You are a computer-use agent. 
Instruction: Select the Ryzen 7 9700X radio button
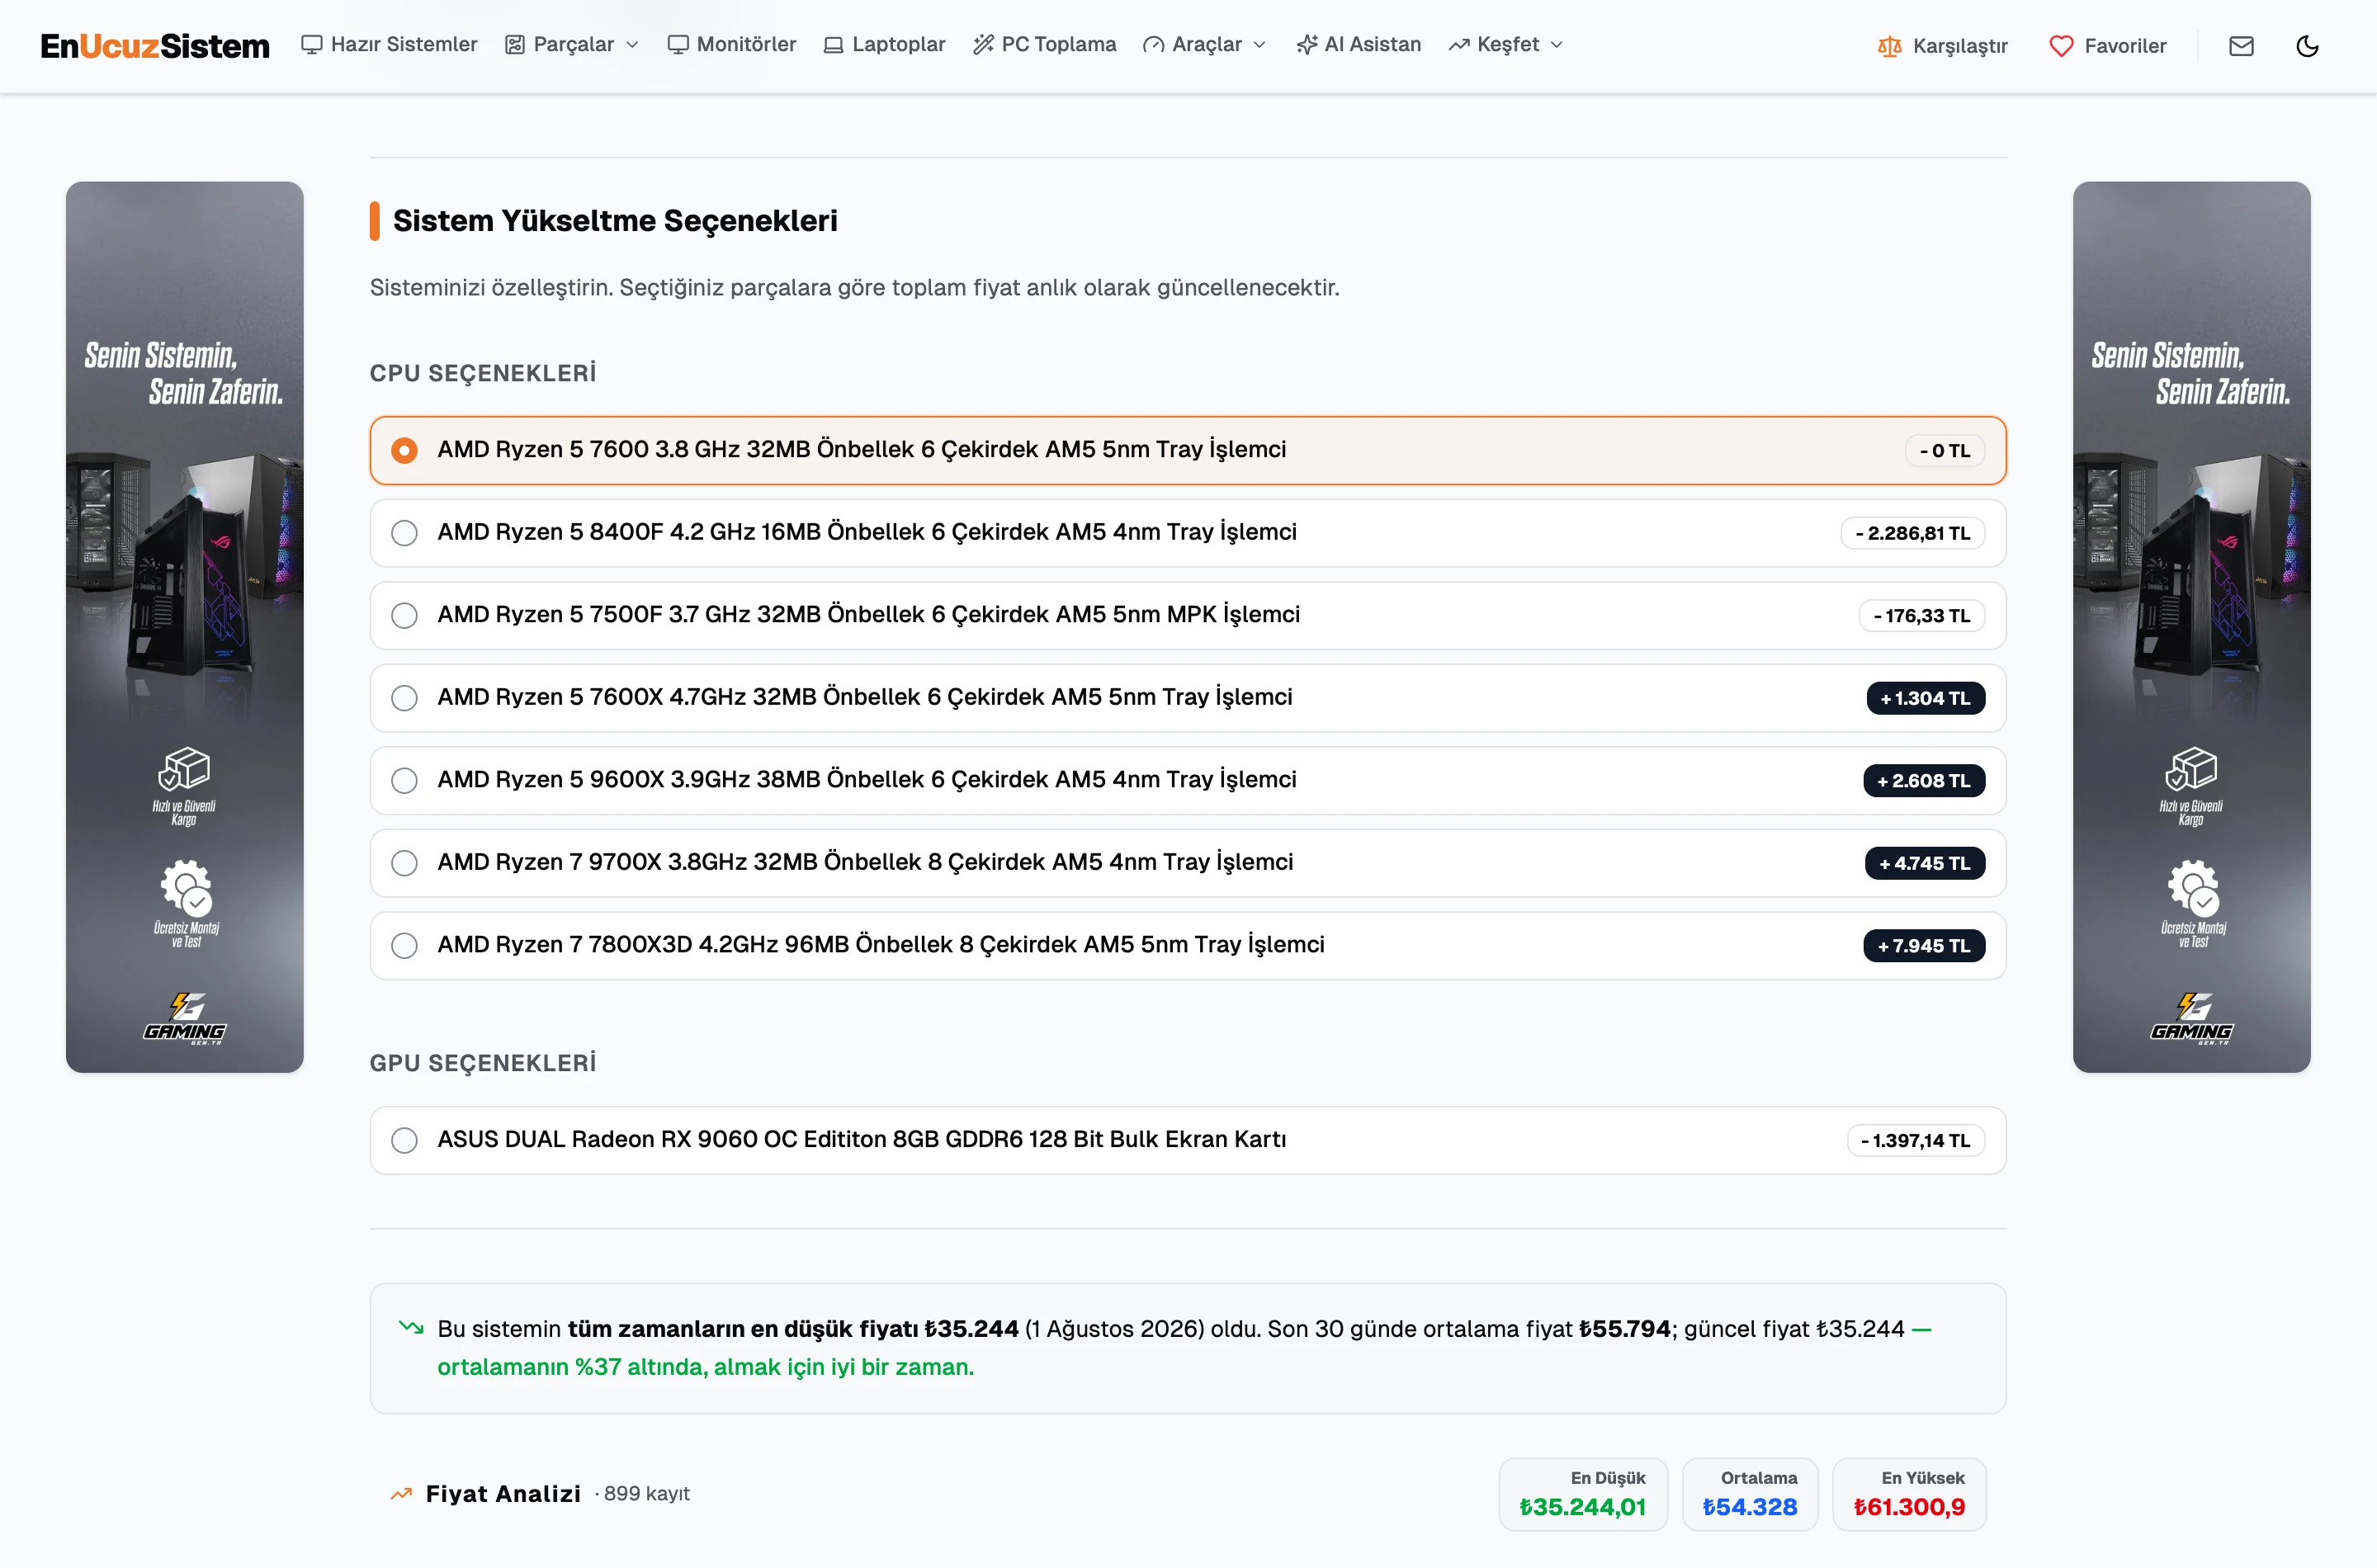pyautogui.click(x=404, y=863)
